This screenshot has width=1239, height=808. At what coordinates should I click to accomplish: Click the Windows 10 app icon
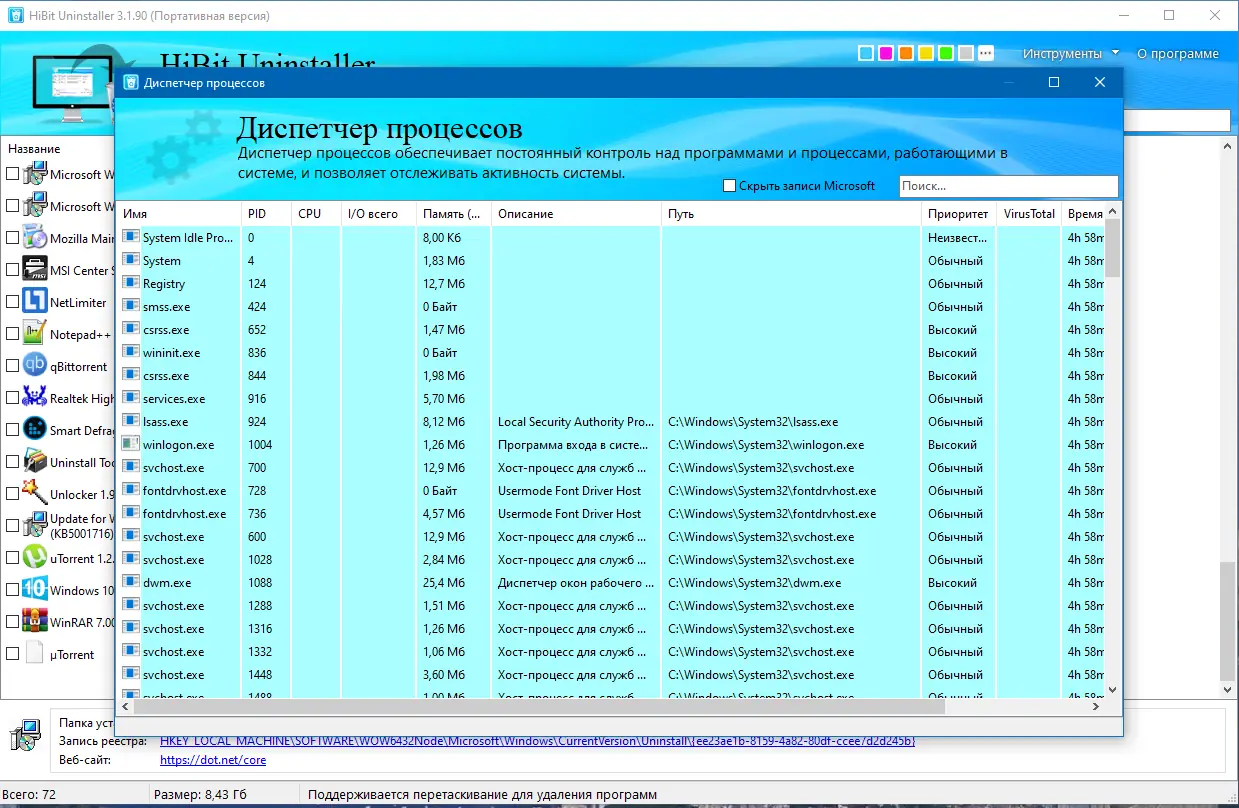coord(35,589)
